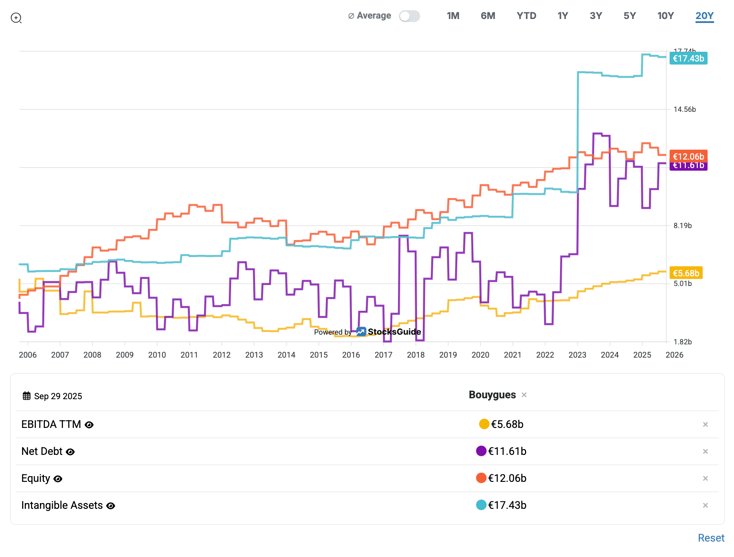Hide the Equity series via eye icon
Image resolution: width=734 pixels, height=557 pixels.
point(58,479)
